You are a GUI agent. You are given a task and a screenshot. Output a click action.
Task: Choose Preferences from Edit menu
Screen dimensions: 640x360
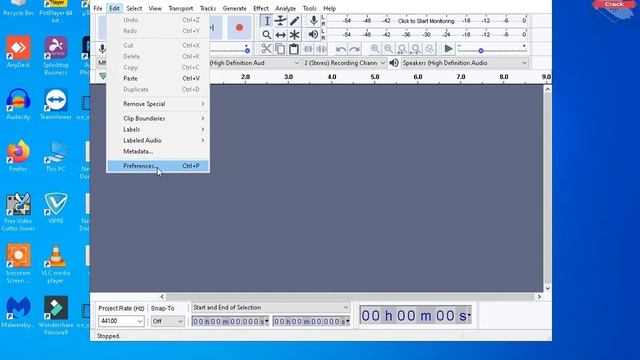pyautogui.click(x=158, y=166)
